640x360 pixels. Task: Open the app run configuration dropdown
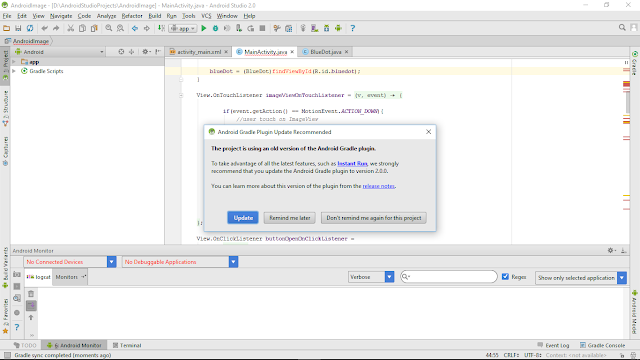tap(183, 28)
